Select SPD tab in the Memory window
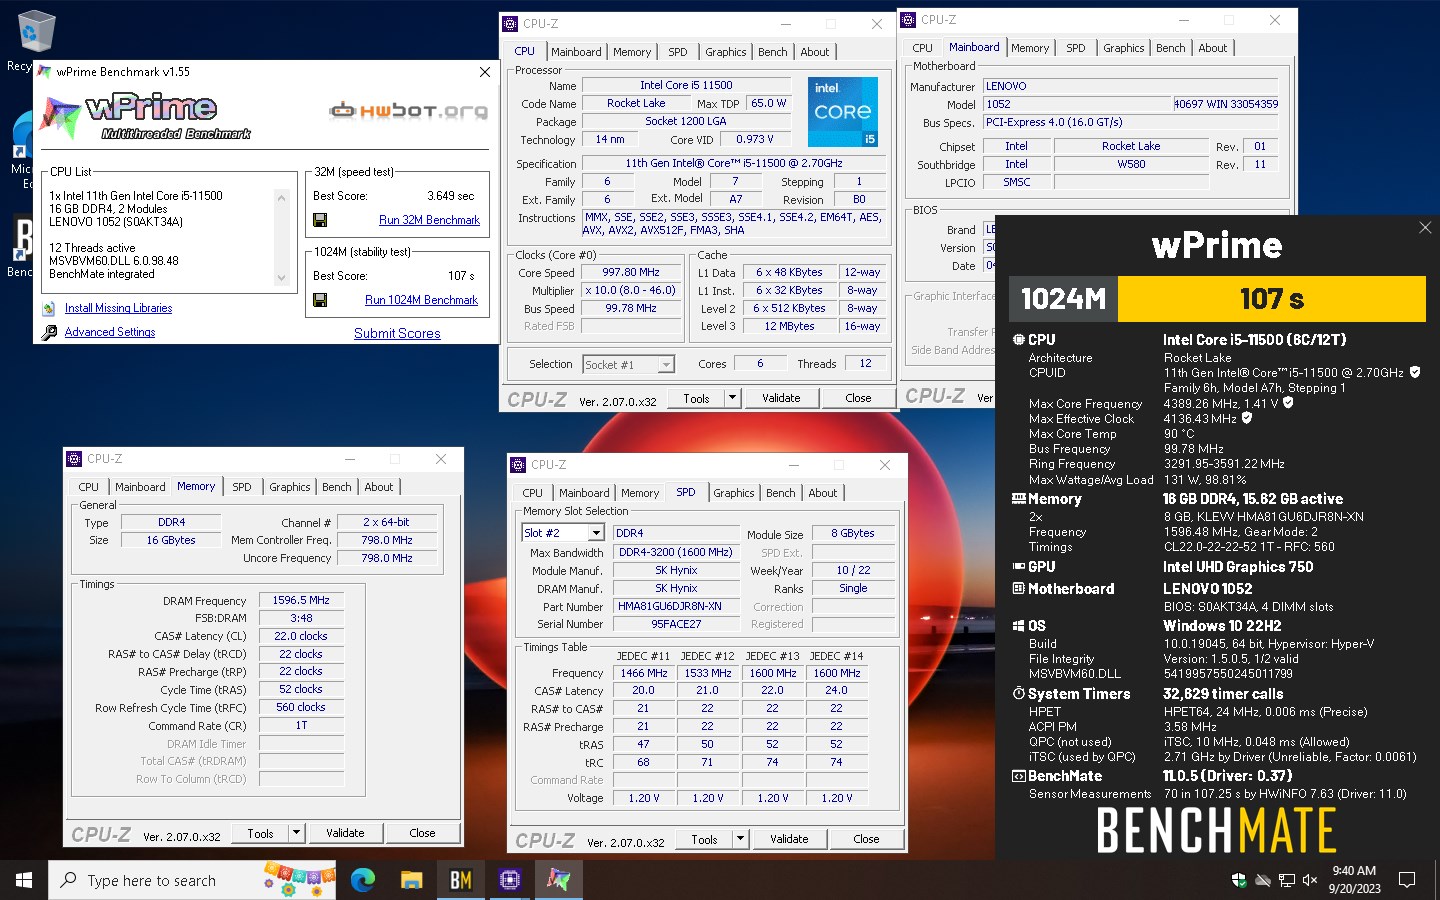This screenshot has width=1440, height=900. coord(242,487)
